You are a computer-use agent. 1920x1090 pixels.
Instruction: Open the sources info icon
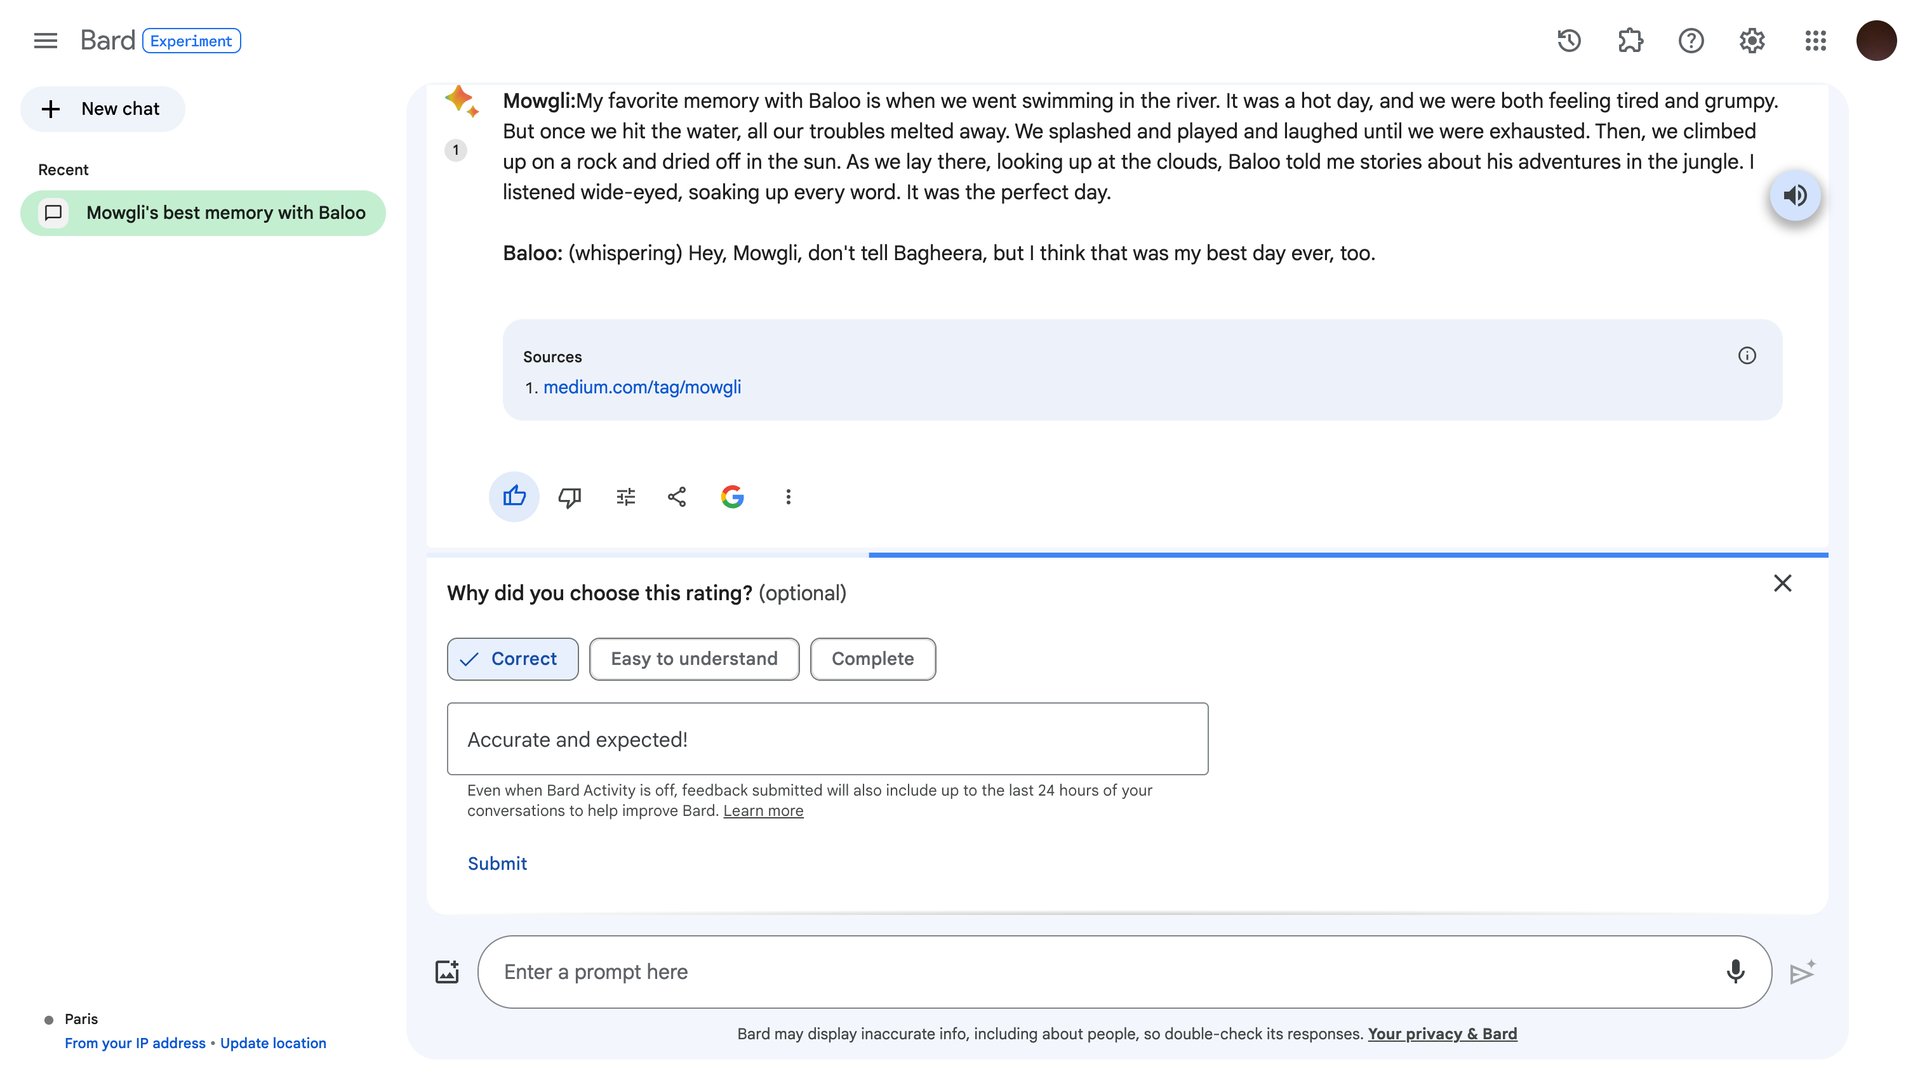point(1746,356)
